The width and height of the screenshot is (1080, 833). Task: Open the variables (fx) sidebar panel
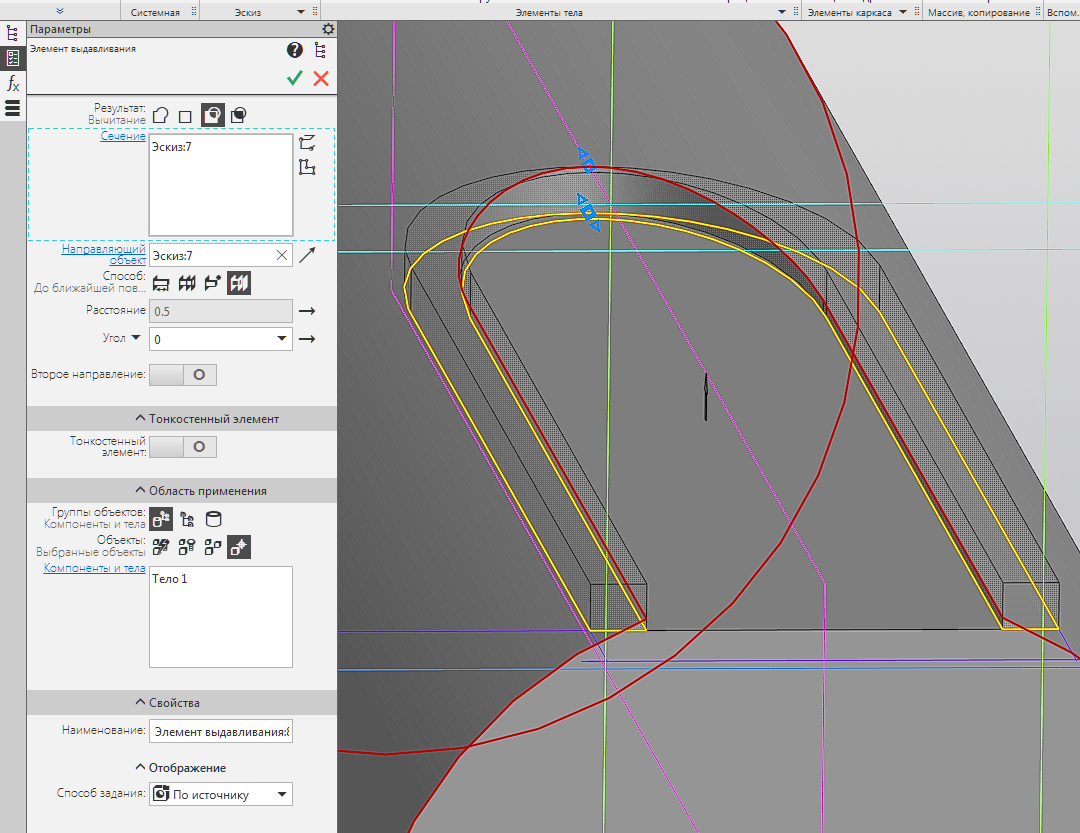click(13, 83)
